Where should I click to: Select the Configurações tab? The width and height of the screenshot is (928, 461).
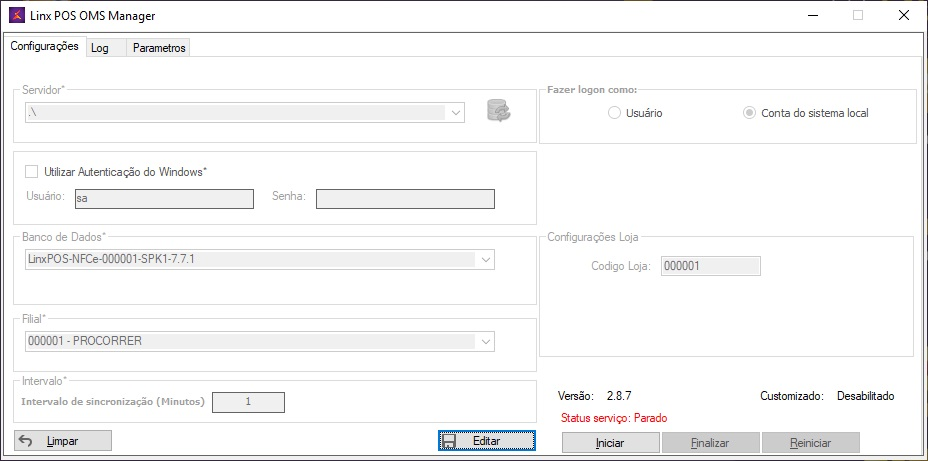(x=44, y=46)
